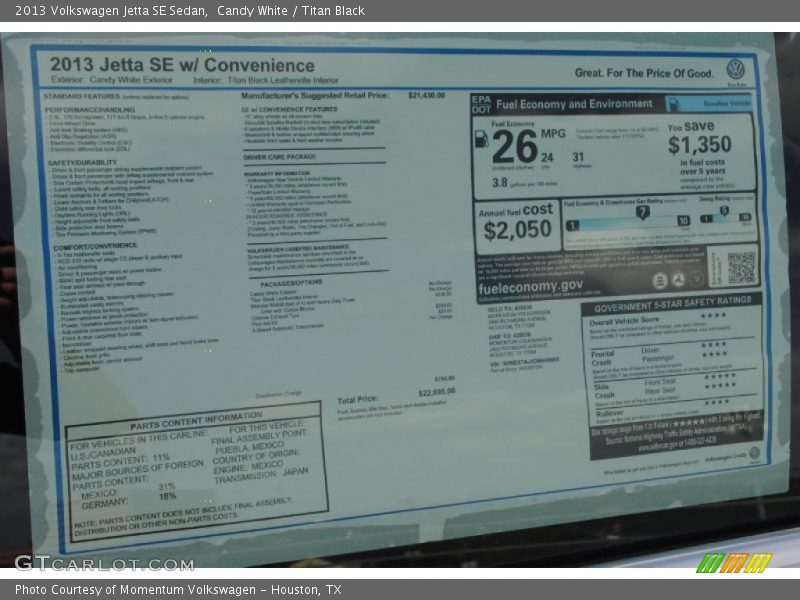The width and height of the screenshot is (800, 600).
Task: Click the 'SAFETY/DURABILITY' section heading
Action: click(x=82, y=162)
